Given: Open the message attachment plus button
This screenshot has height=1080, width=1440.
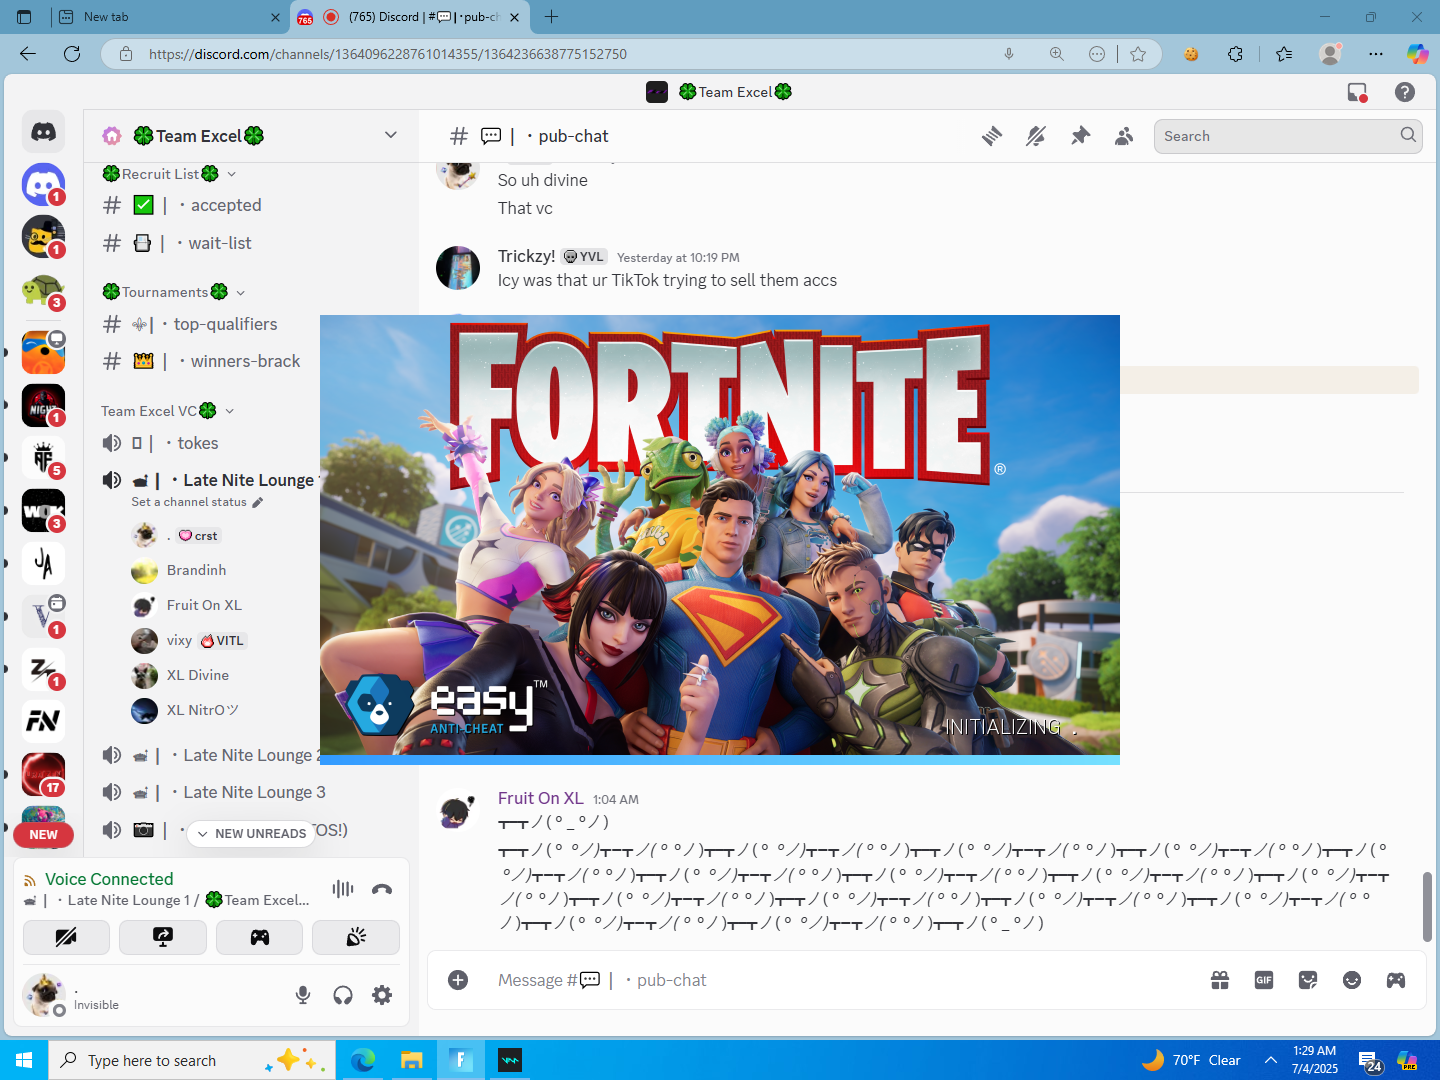Looking at the screenshot, I should pyautogui.click(x=458, y=980).
